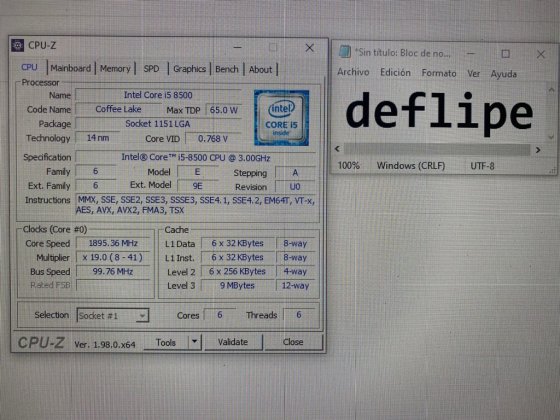This screenshot has height=420, width=560.
Task: Click the Level 3 '12-way' value
Action: 295,285
